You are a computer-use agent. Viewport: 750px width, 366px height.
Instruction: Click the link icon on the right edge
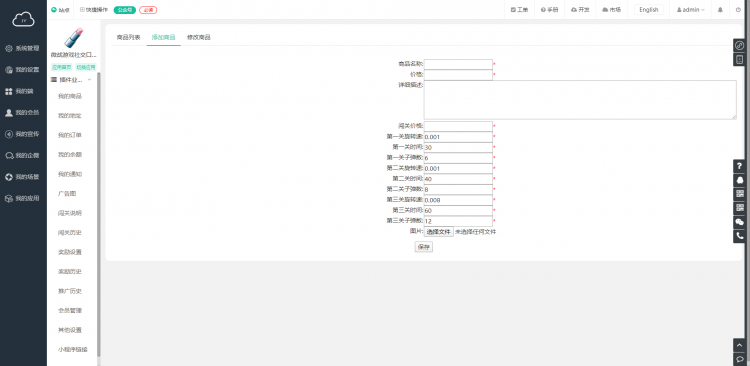(739, 45)
